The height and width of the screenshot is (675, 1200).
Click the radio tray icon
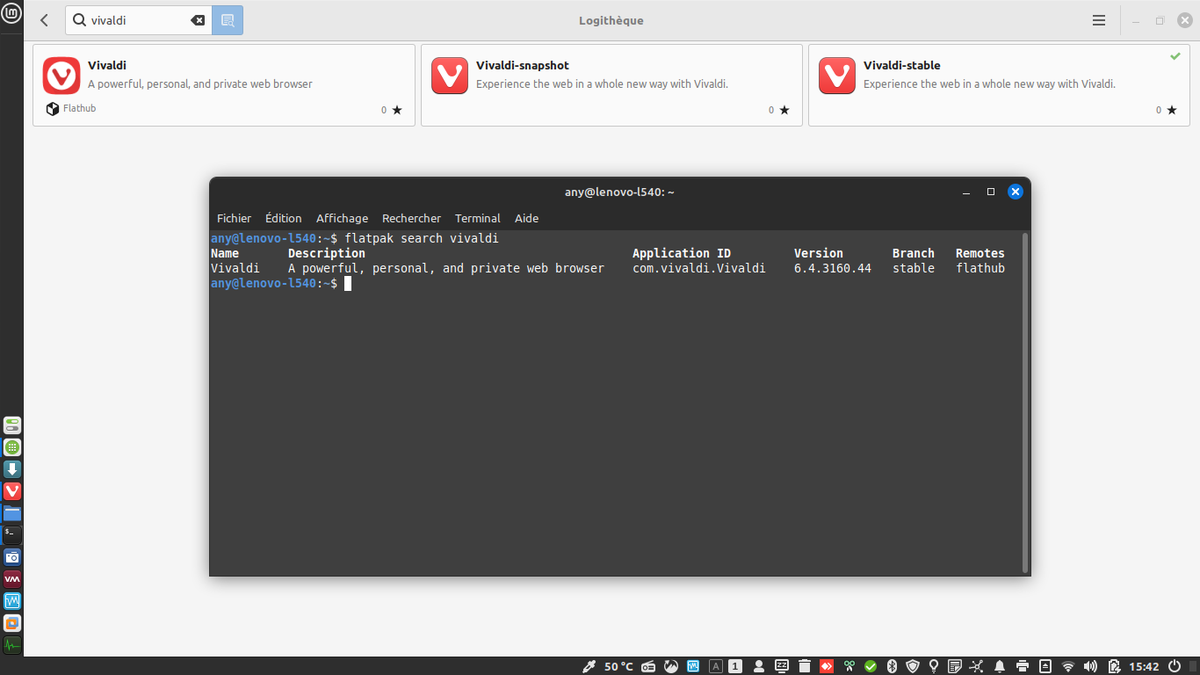click(x=649, y=666)
